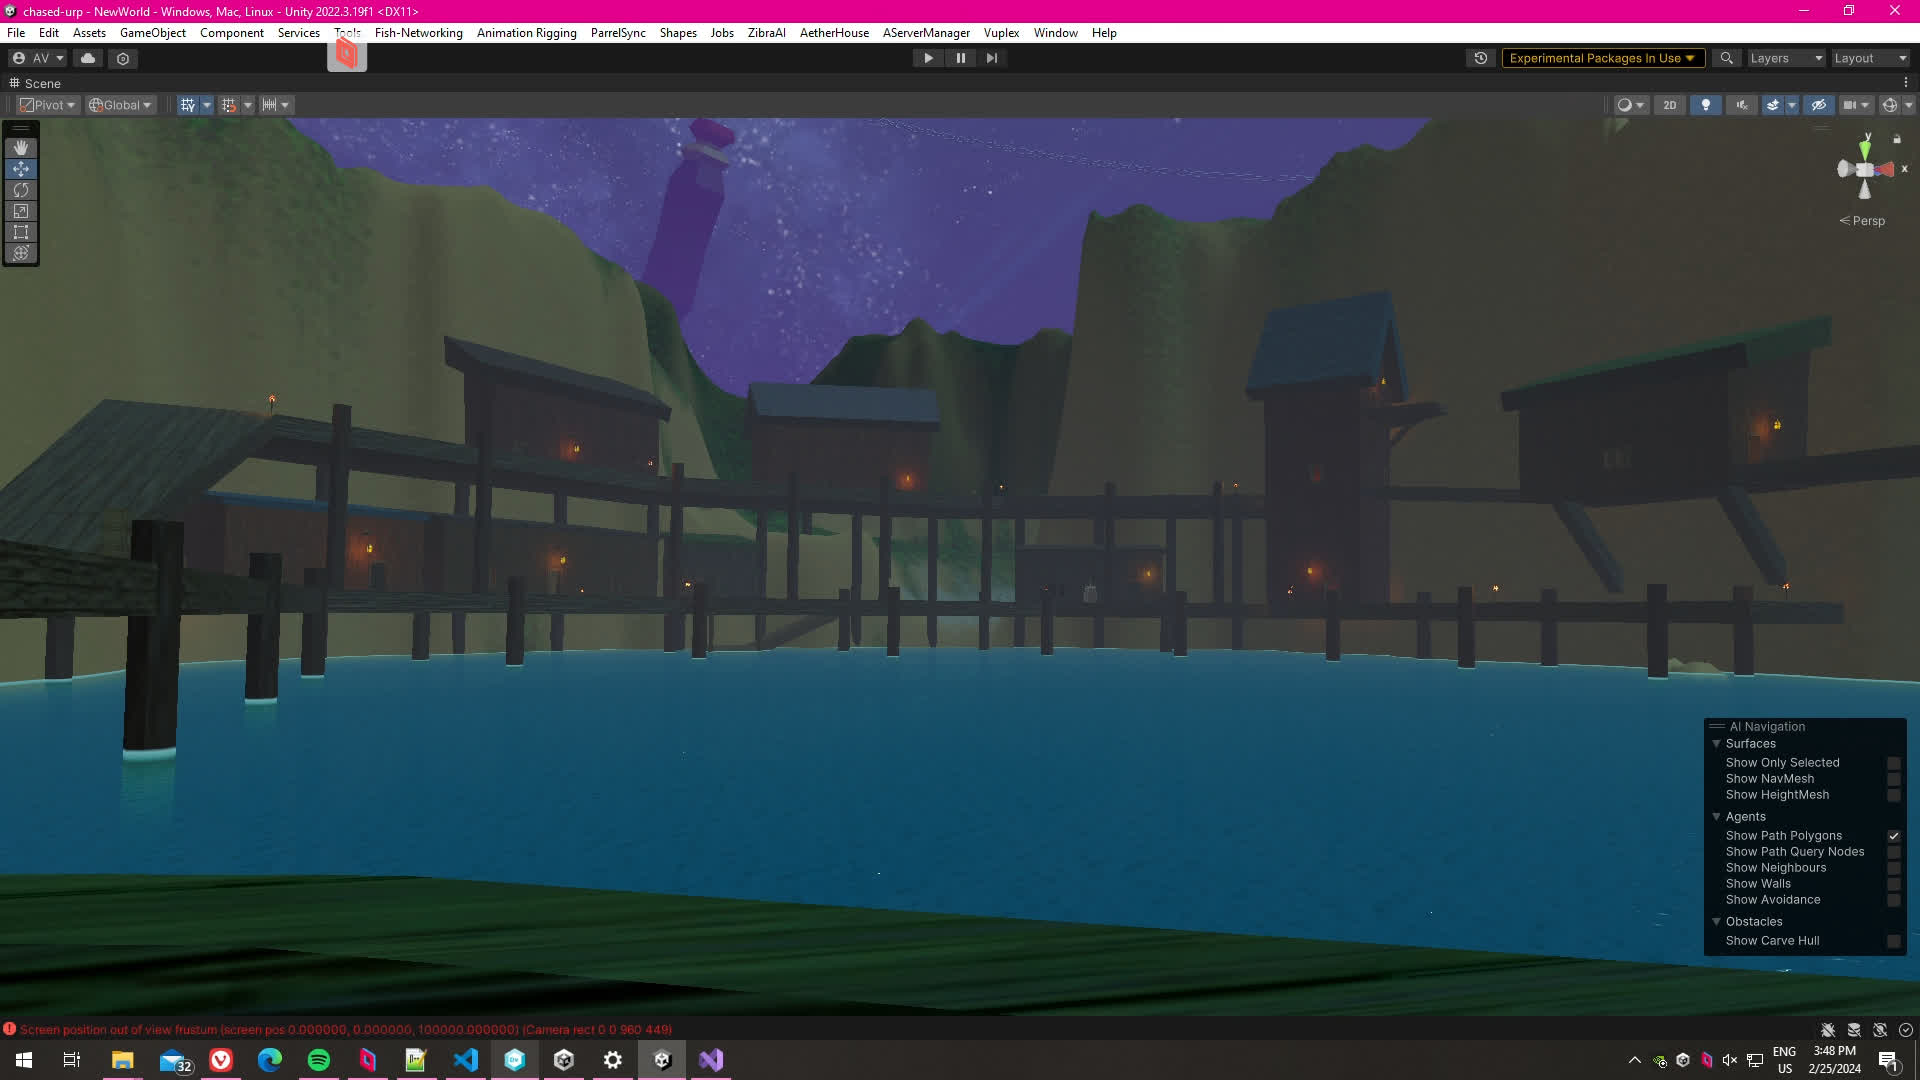Select the Scale tool

coord(21,211)
